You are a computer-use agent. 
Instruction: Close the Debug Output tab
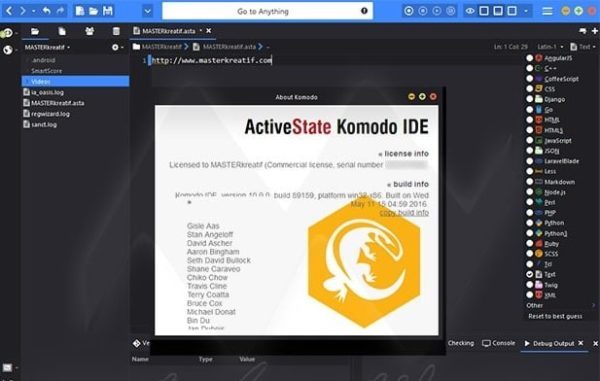click(x=581, y=343)
